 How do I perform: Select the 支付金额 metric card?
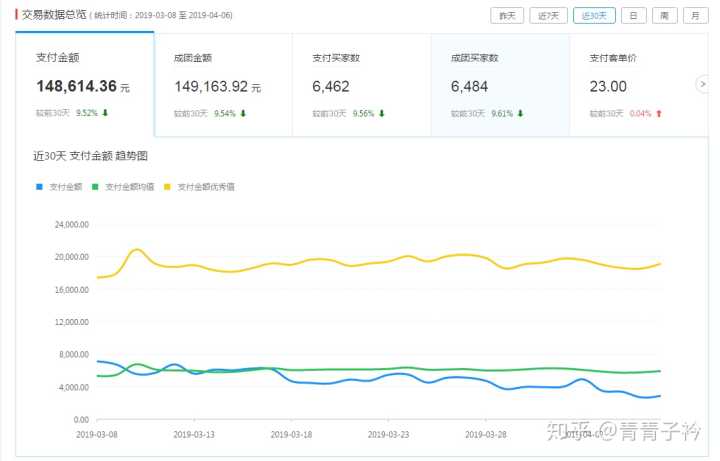pos(85,84)
